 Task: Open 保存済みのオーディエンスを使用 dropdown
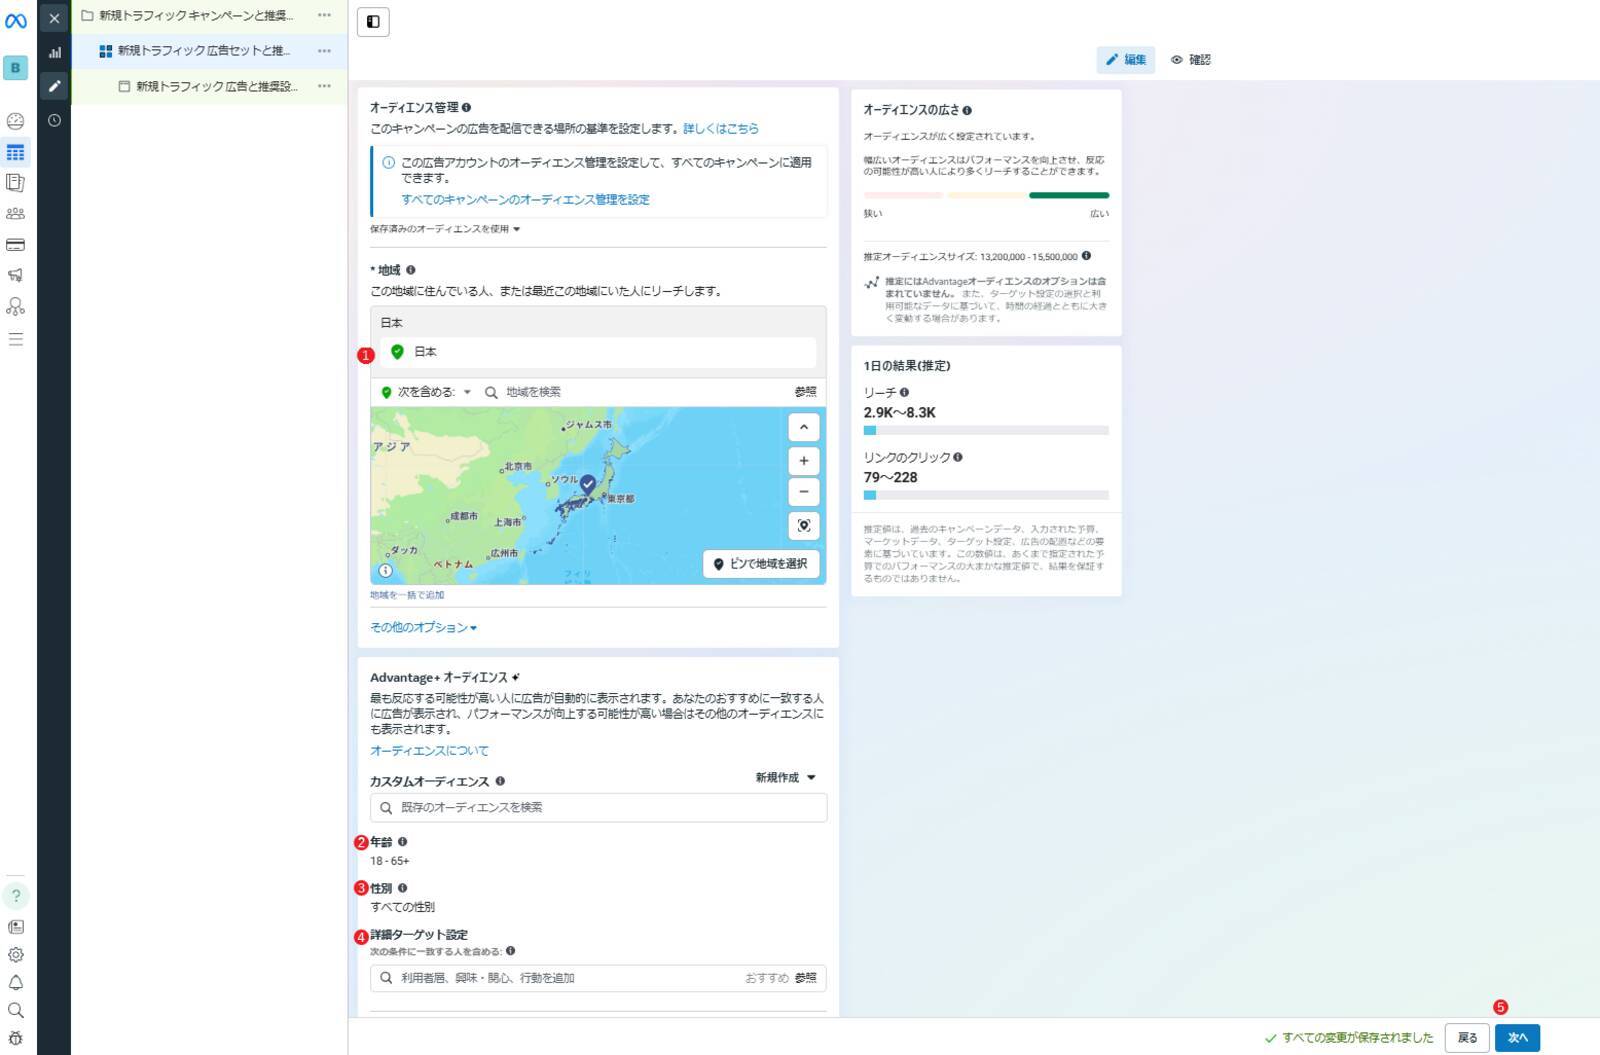[x=445, y=229]
